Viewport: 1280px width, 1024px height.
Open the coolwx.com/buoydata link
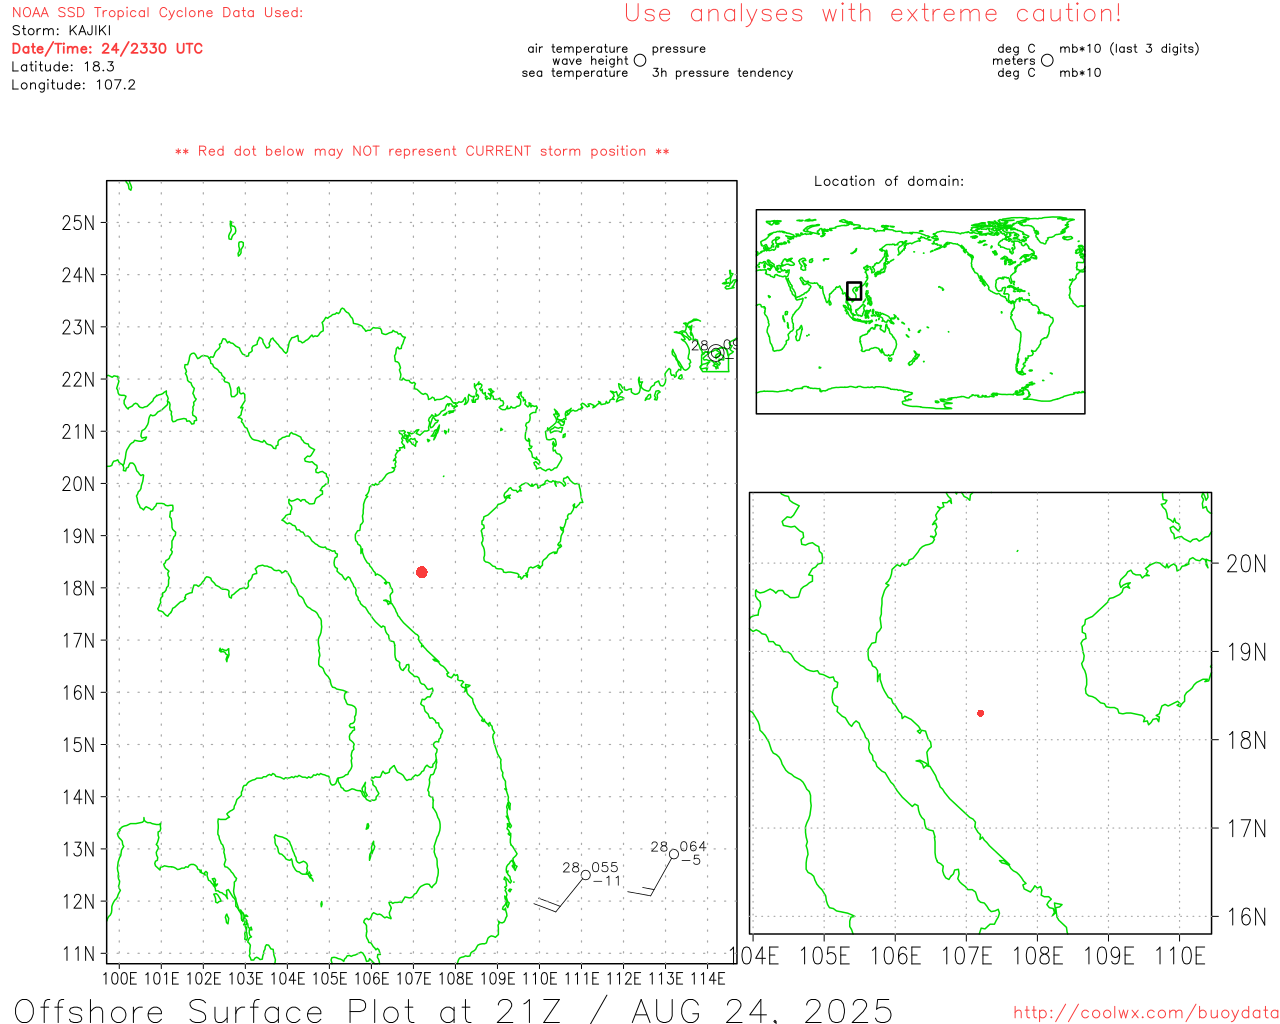(1146, 1013)
